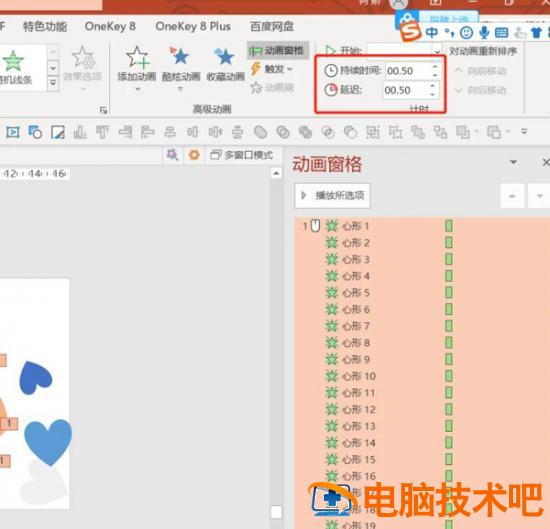Click the union shapes icon
This screenshot has width=550, height=529.
point(260,132)
